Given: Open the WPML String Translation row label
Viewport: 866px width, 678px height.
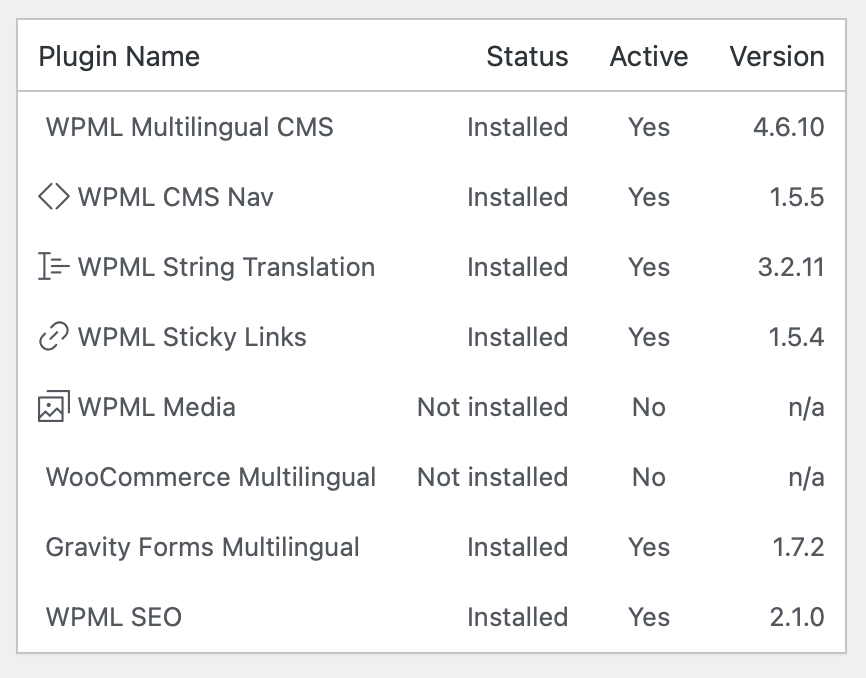Looking at the screenshot, I should coord(226,267).
